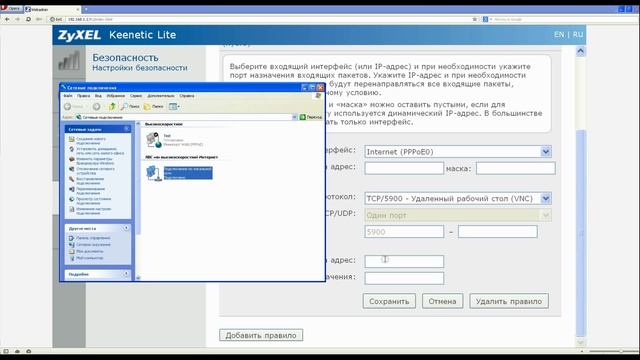640x360 pixels.
Task: Open the Правка menu in Network Connections window
Action: pyautogui.click(x=83, y=96)
